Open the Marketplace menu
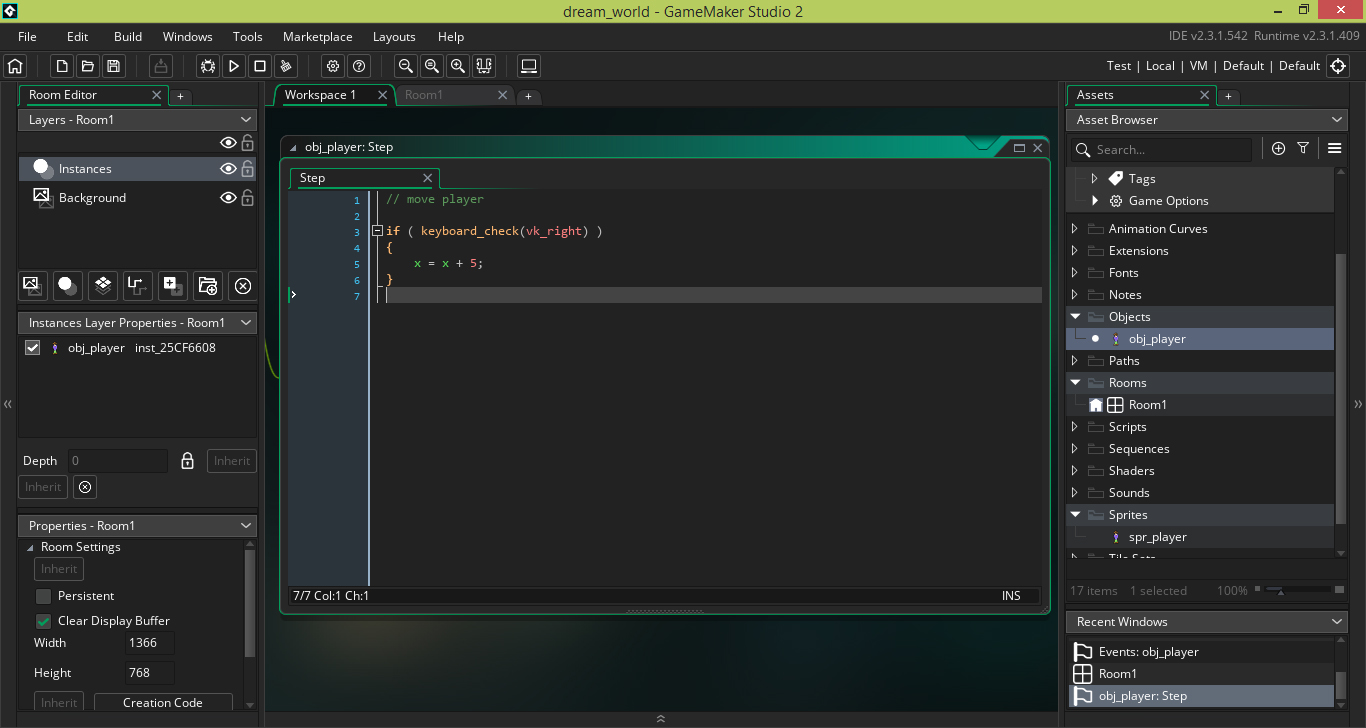This screenshot has width=1366, height=728. 318,37
